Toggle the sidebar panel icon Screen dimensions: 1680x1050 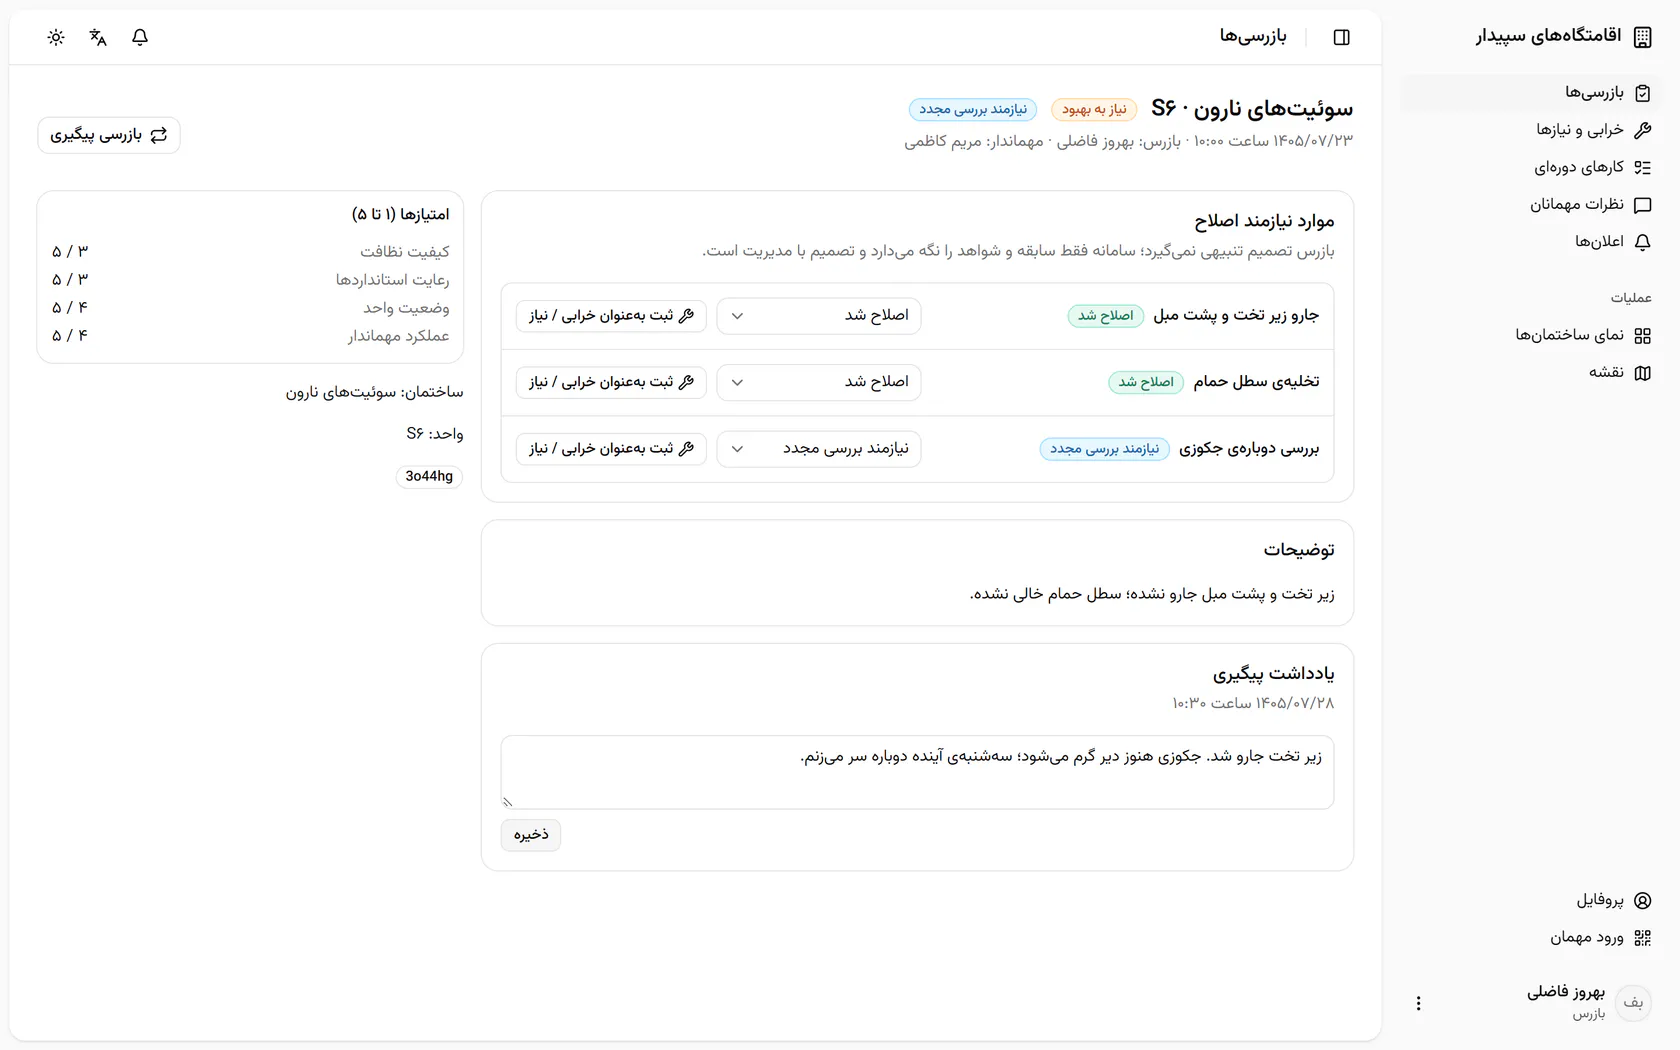pyautogui.click(x=1342, y=37)
